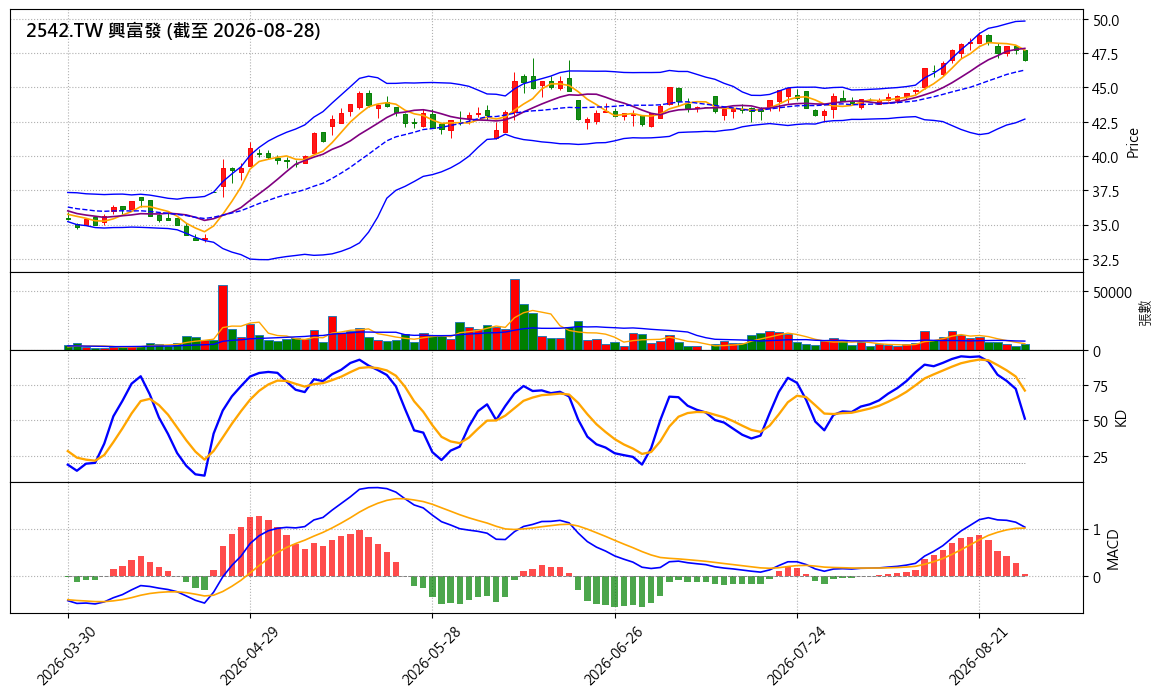Click the "37.5" price axis tick
Viewport: 1163px width, 698px height.
point(1106,192)
